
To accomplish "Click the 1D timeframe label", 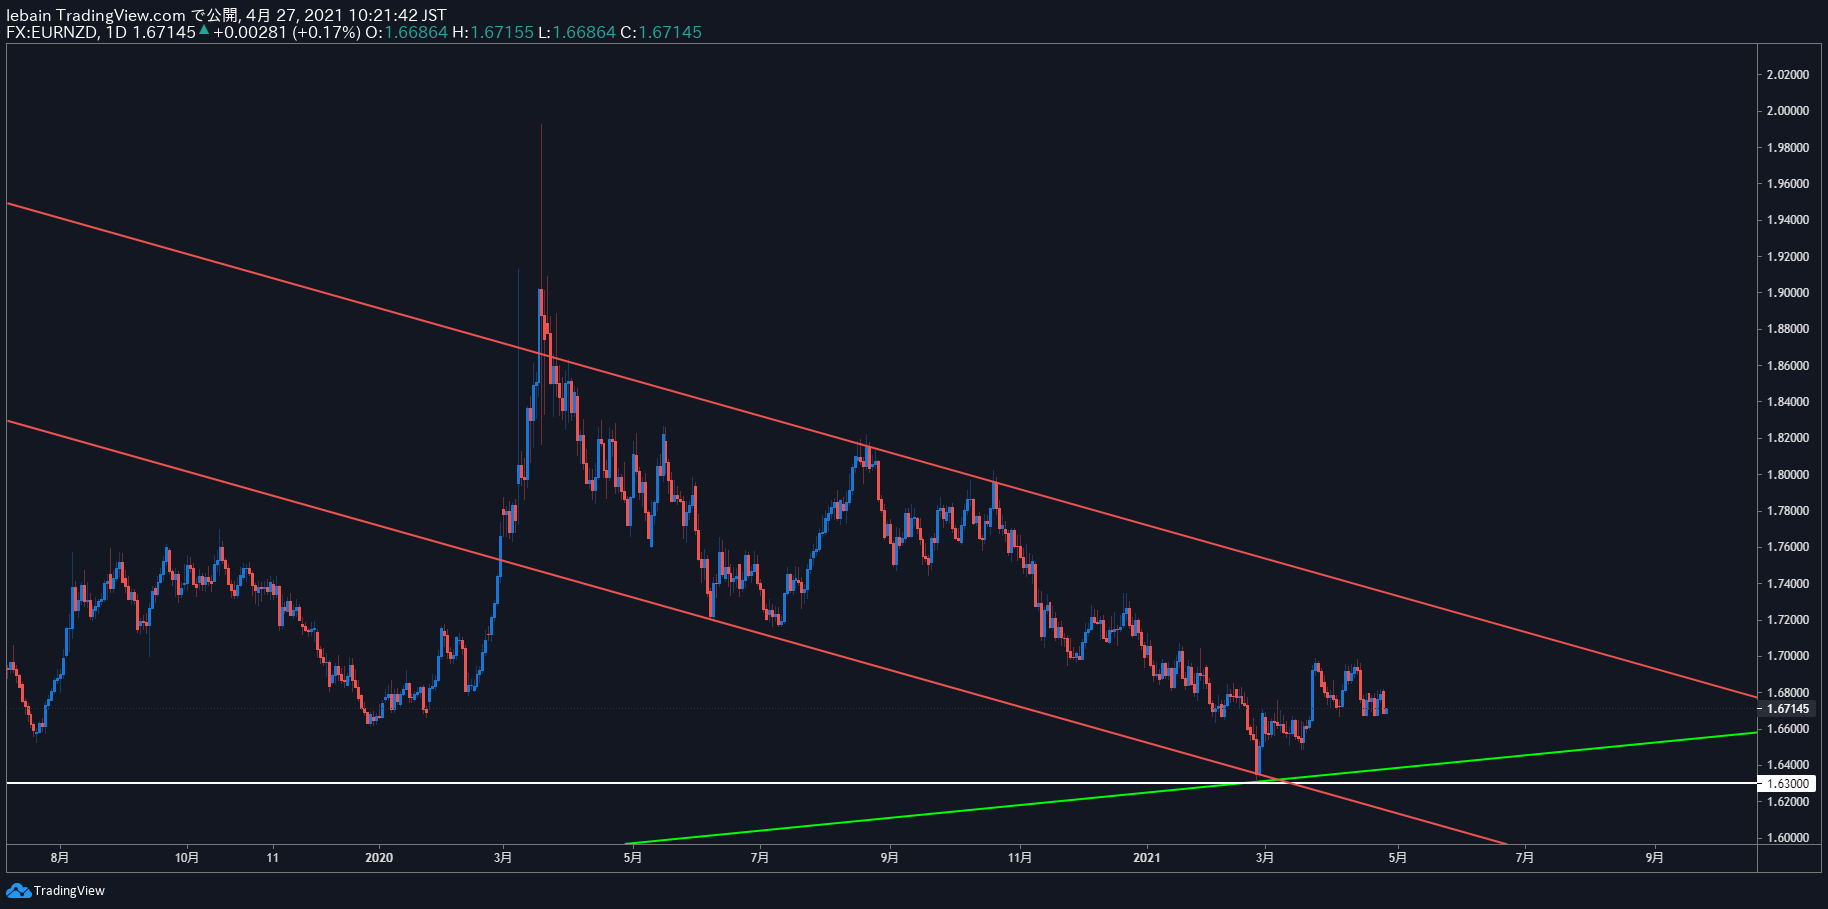I will click(116, 32).
